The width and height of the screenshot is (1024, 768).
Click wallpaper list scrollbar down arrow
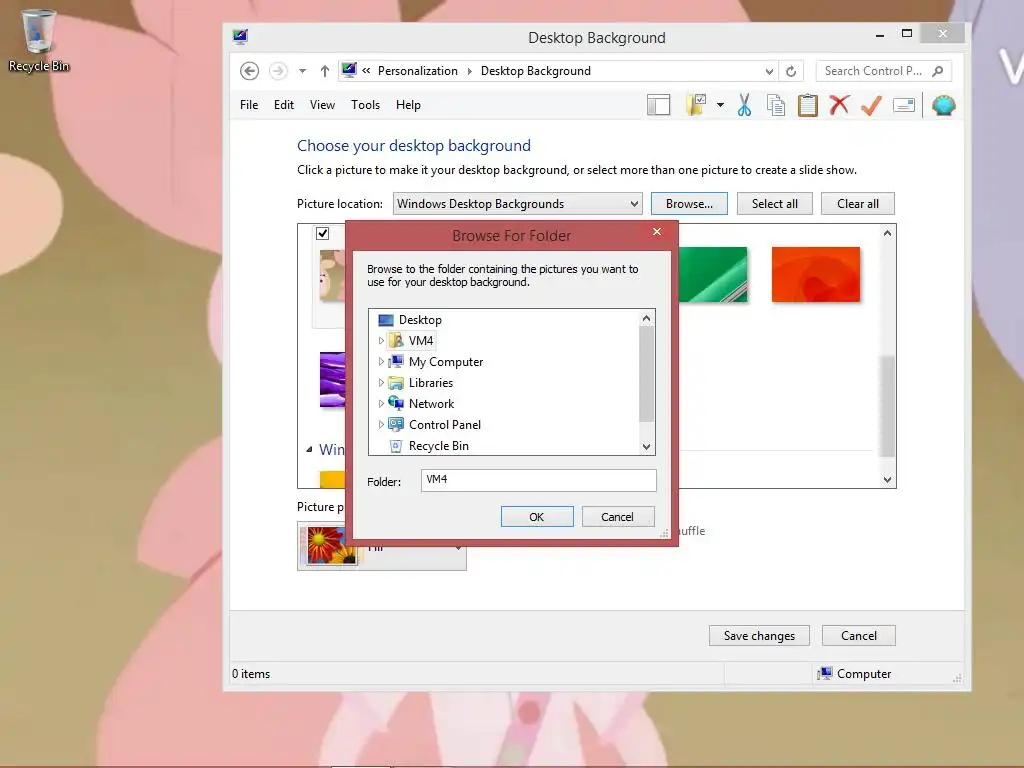[x=888, y=479]
